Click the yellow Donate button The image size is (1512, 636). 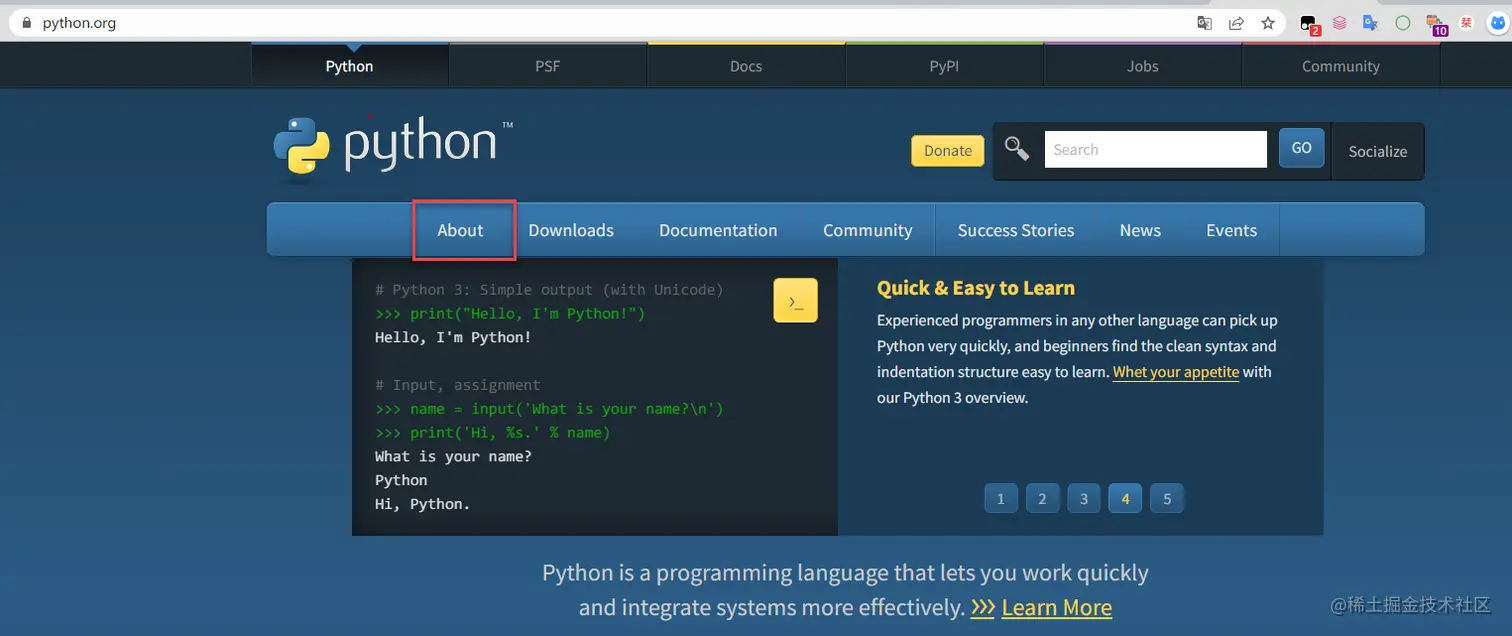(948, 151)
